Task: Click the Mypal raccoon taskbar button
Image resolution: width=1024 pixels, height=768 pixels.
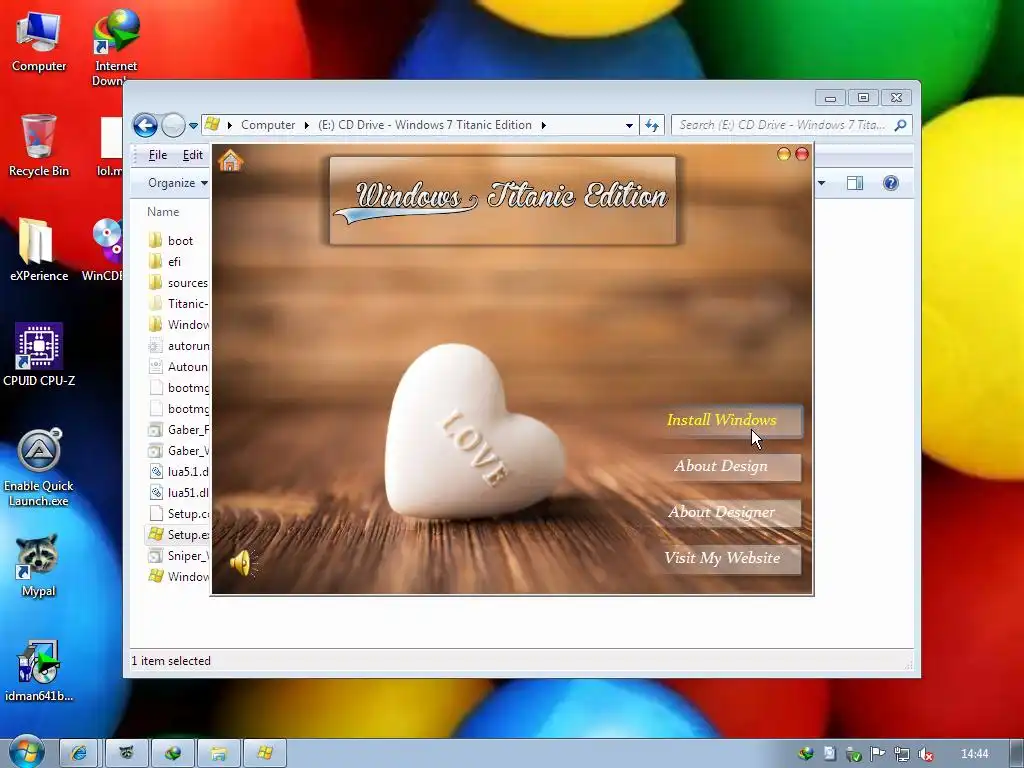Action: [125, 754]
